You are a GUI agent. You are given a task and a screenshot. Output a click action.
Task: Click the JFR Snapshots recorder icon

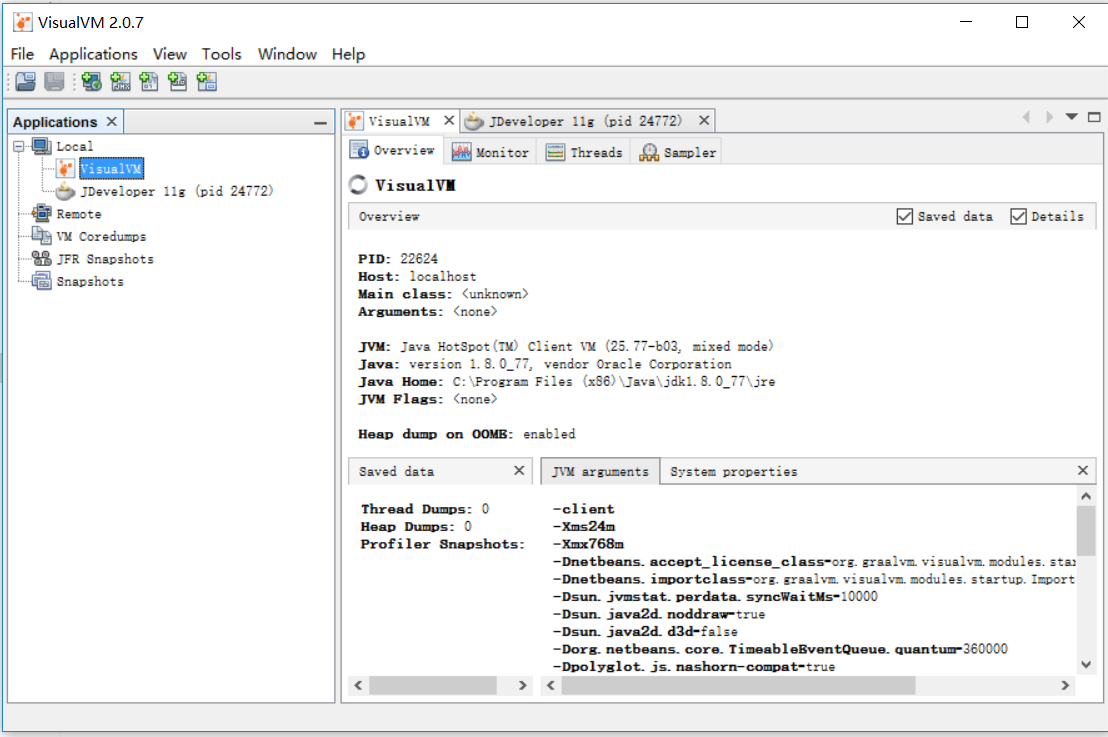coord(42,259)
